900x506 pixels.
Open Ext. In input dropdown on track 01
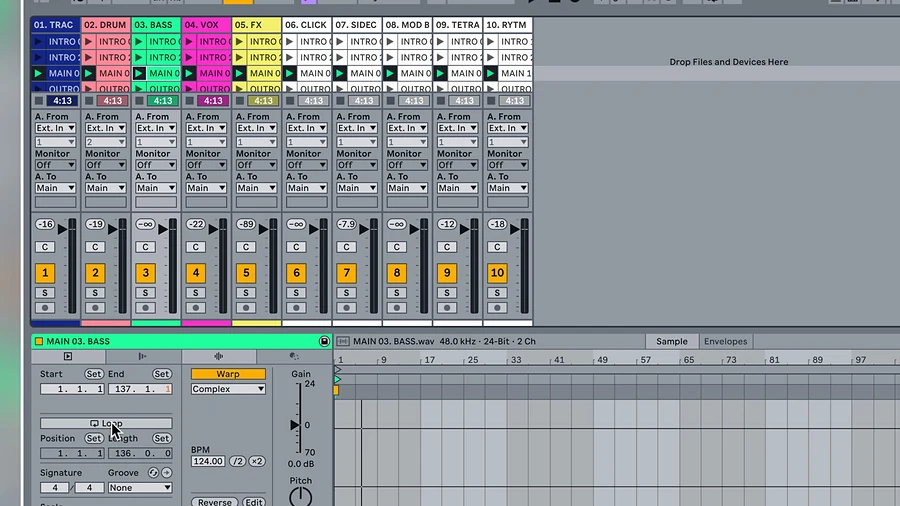point(55,128)
